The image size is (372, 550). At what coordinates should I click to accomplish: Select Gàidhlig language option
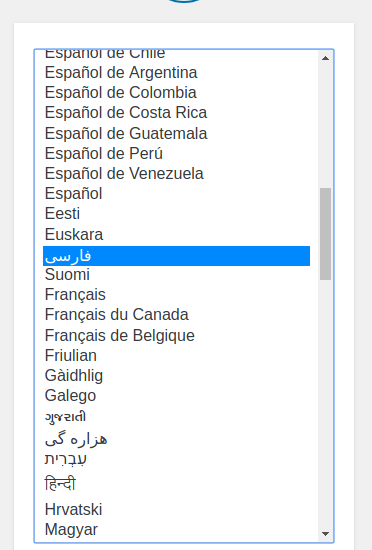point(176,376)
